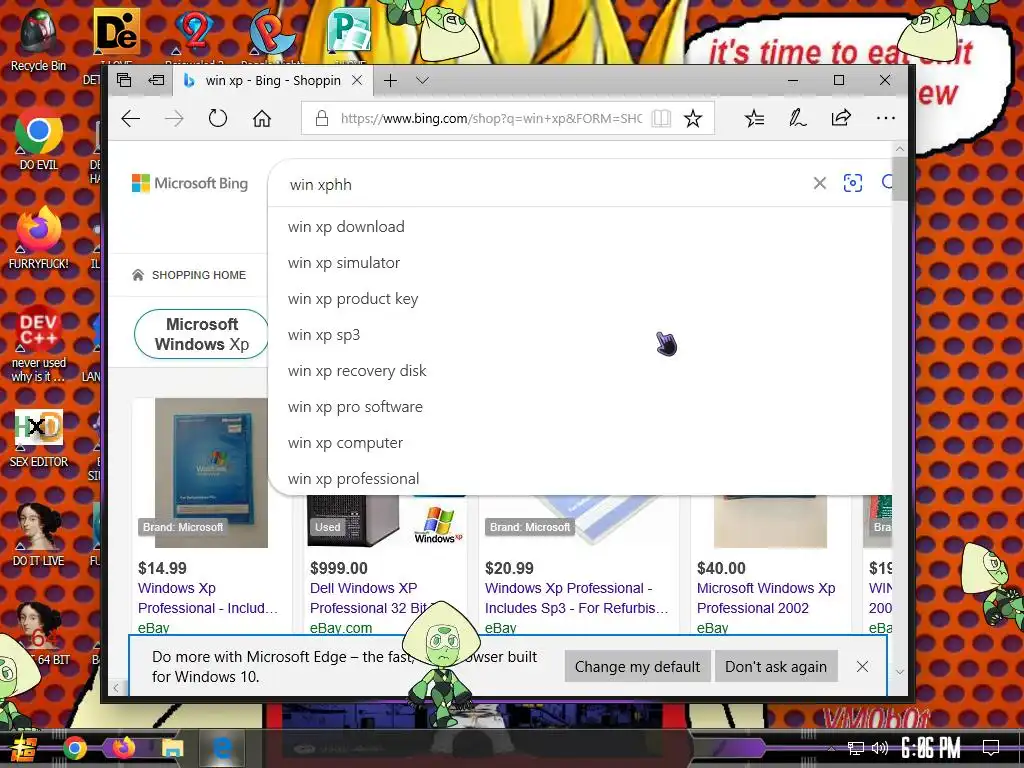This screenshot has height=768, width=1024.
Task: Open File Explorer from the taskbar
Action: [172, 748]
